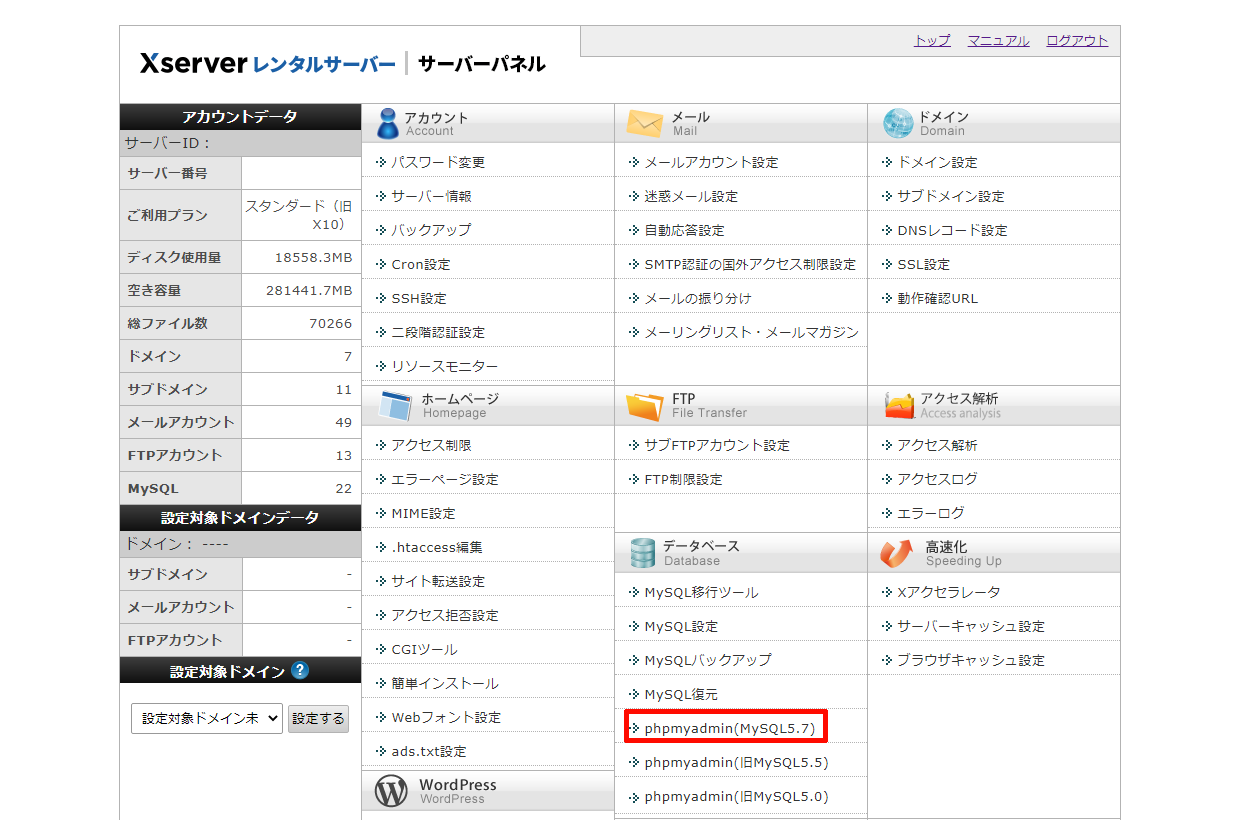Click the Speeding Up arrow icon
The height and width of the screenshot is (820, 1239).
click(x=897, y=553)
